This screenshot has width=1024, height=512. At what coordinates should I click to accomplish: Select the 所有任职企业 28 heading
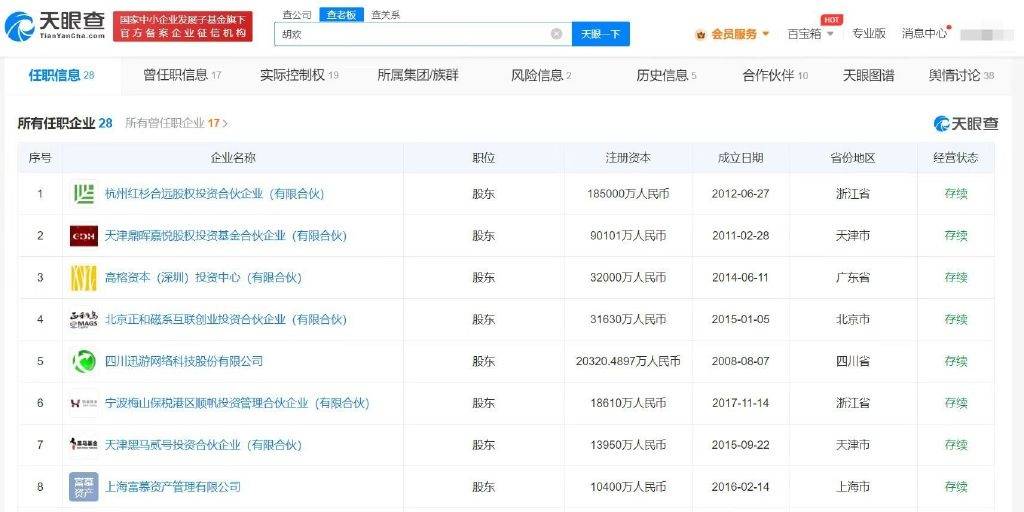(x=65, y=123)
